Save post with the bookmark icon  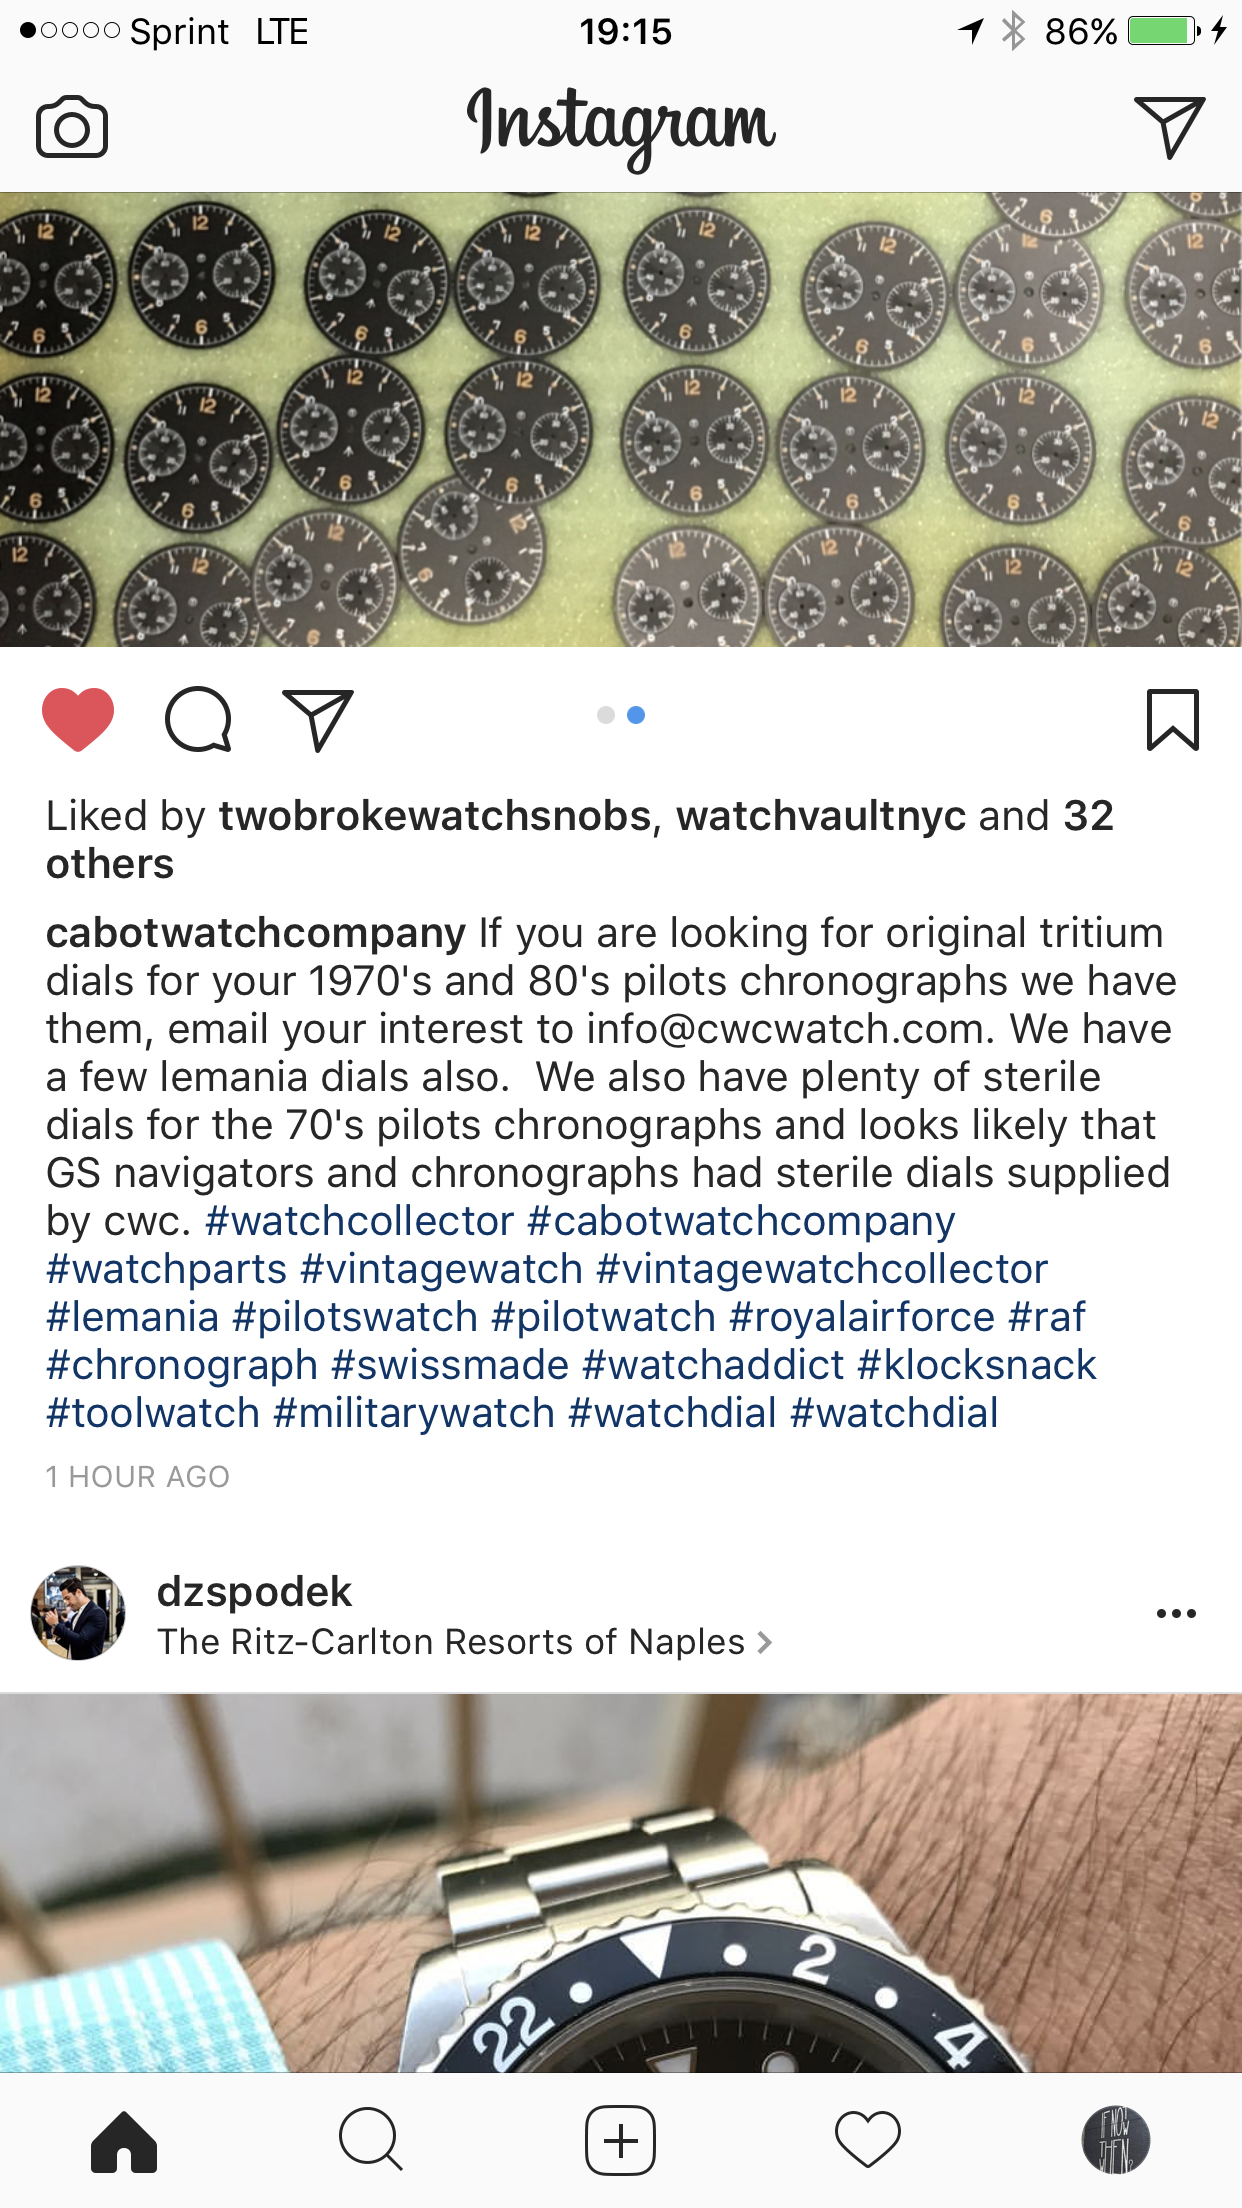(x=1172, y=719)
